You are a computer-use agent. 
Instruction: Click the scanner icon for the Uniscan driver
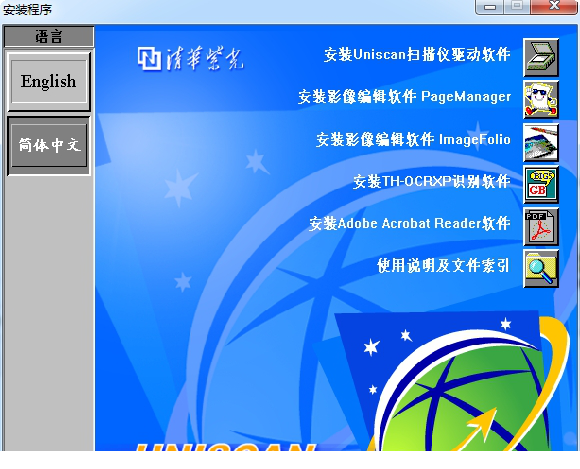(x=540, y=58)
